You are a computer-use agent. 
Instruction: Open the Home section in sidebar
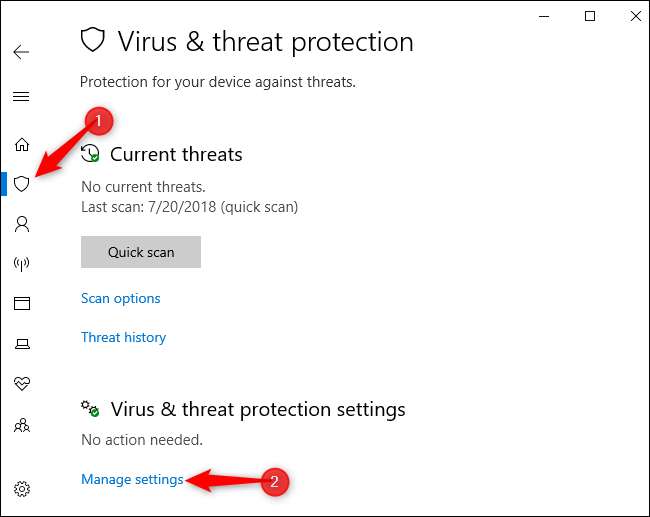(x=21, y=145)
